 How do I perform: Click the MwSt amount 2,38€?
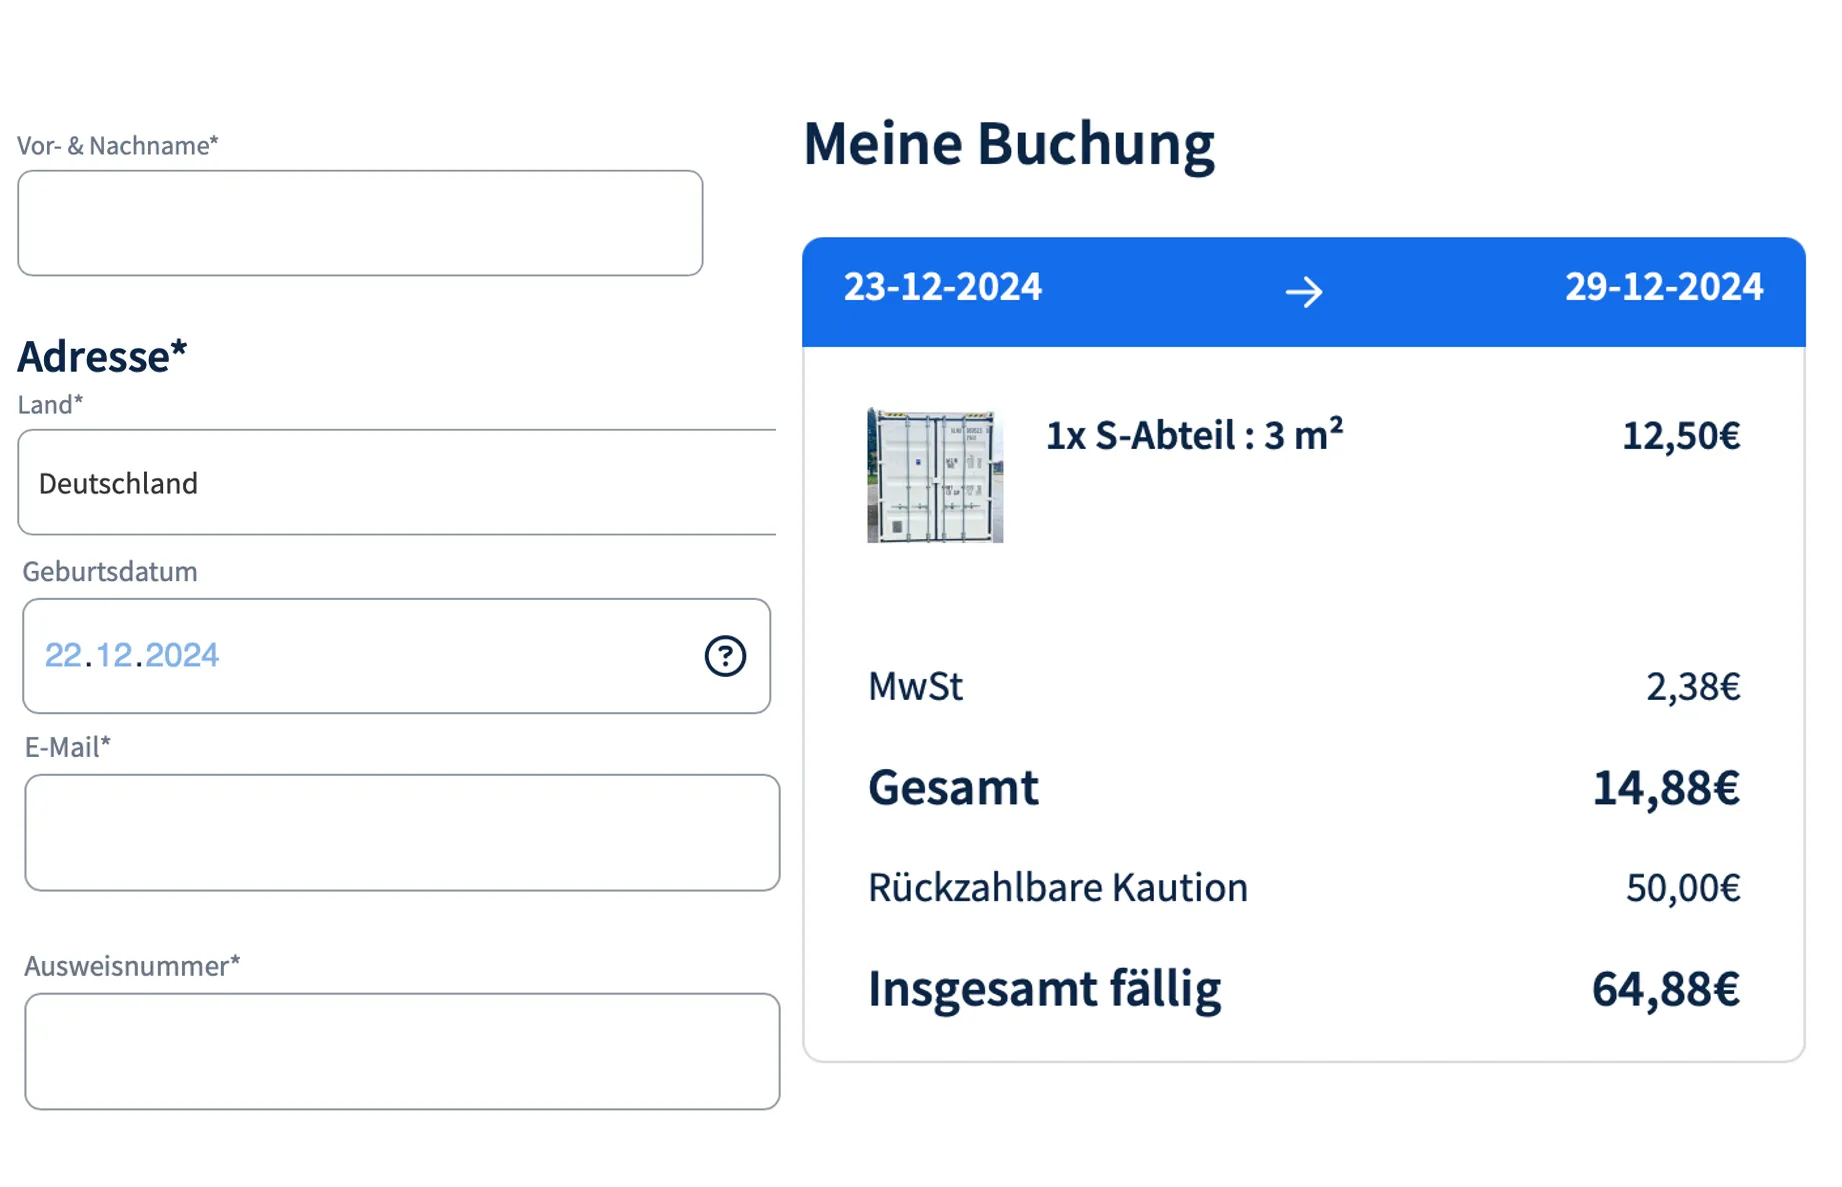(x=1692, y=687)
